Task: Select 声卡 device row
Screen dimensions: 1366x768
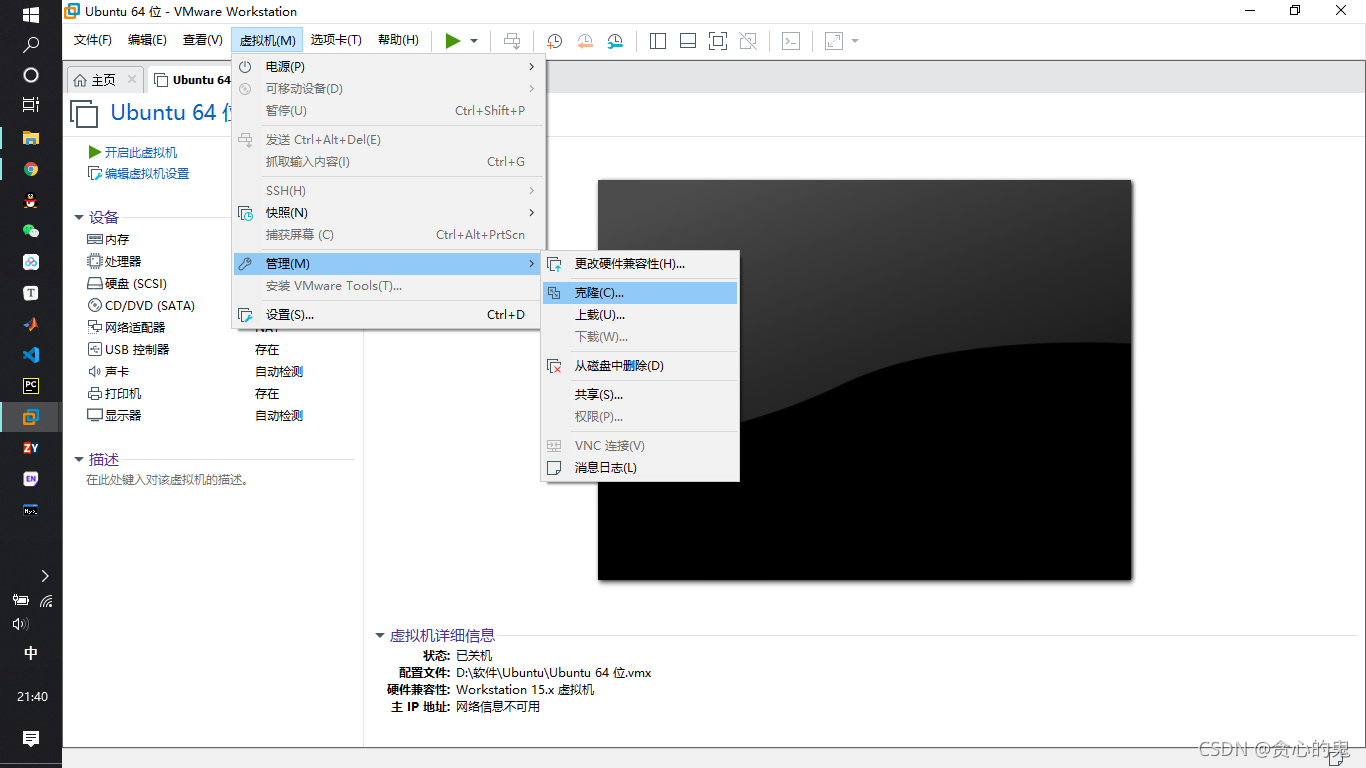Action: click(x=117, y=372)
